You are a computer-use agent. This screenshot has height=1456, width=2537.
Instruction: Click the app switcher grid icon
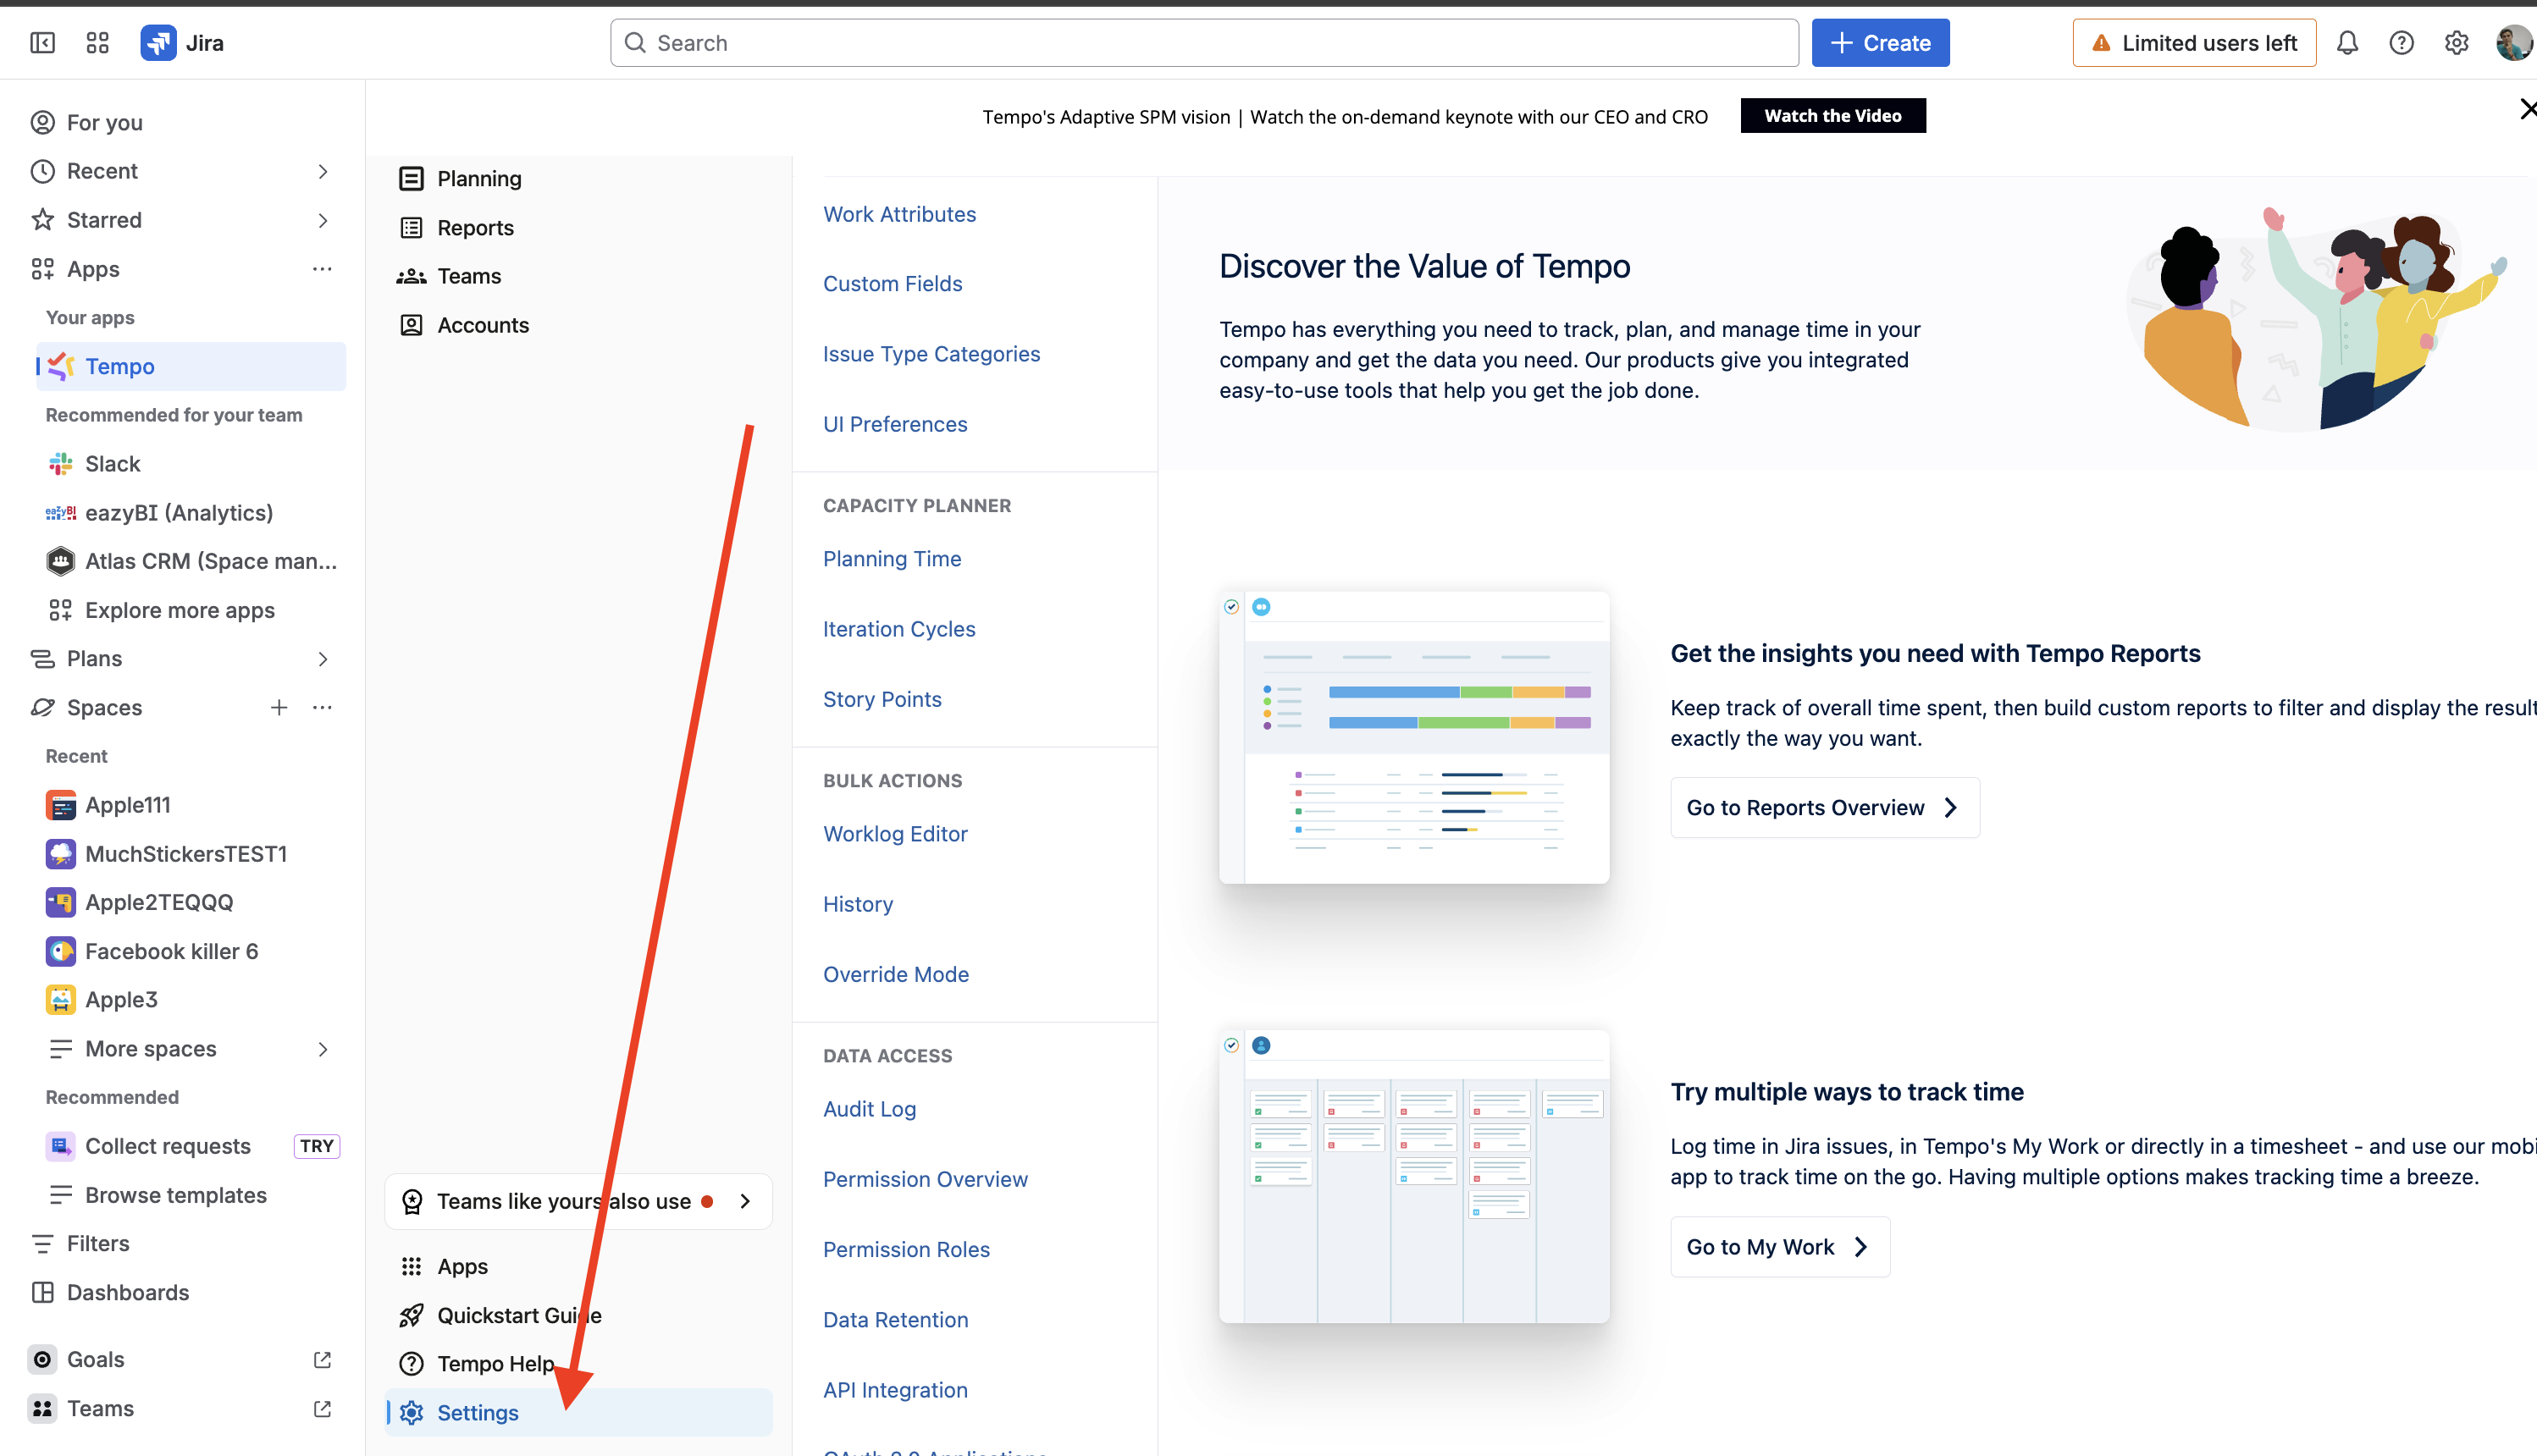click(97, 43)
